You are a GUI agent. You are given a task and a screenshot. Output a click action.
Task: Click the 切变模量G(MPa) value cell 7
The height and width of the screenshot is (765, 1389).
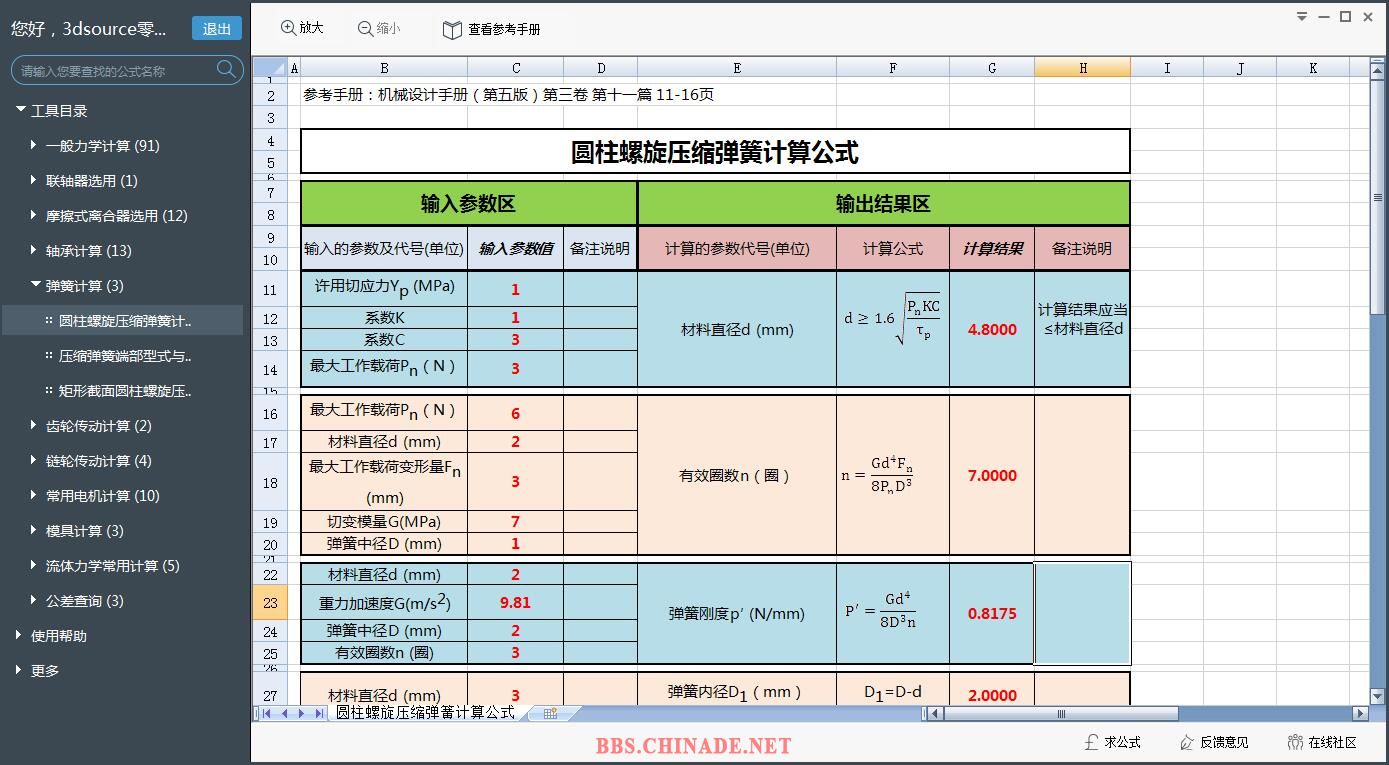[x=516, y=521]
